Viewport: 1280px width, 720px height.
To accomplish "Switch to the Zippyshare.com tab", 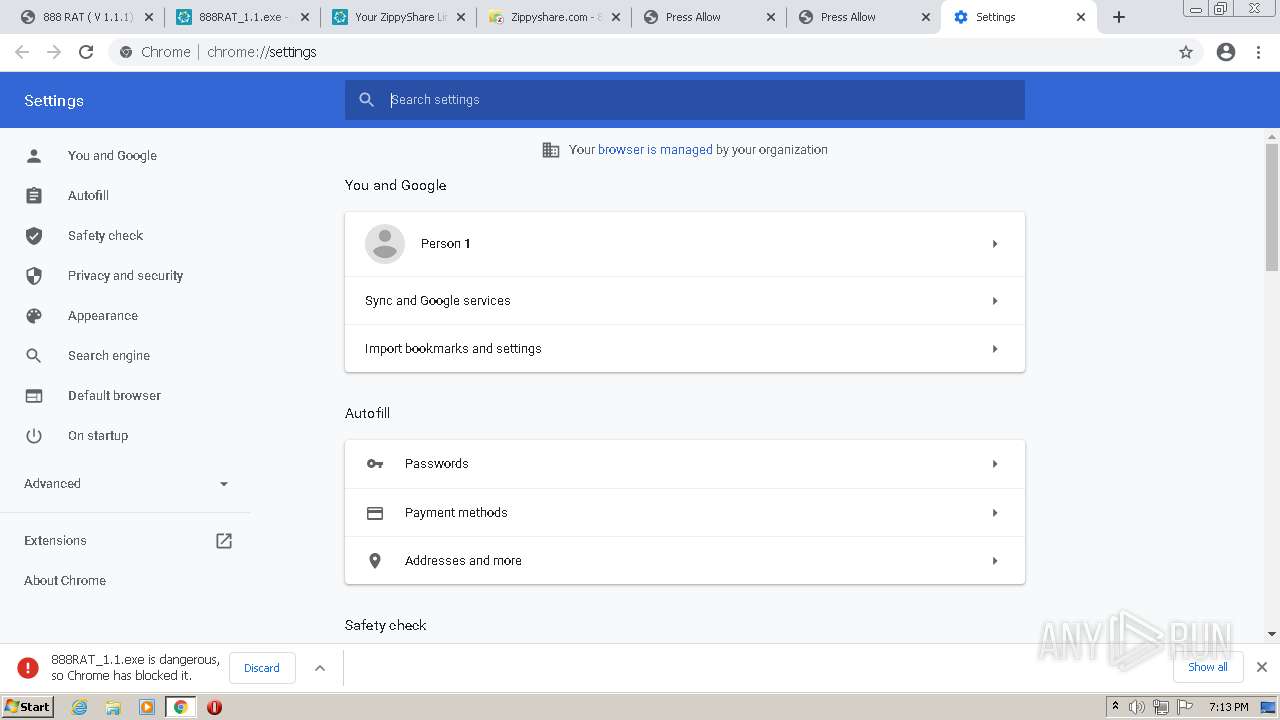I will point(555,17).
